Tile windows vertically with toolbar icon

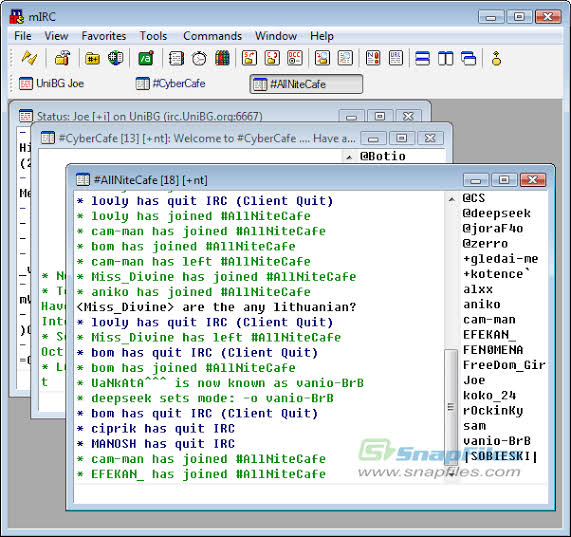pos(446,58)
